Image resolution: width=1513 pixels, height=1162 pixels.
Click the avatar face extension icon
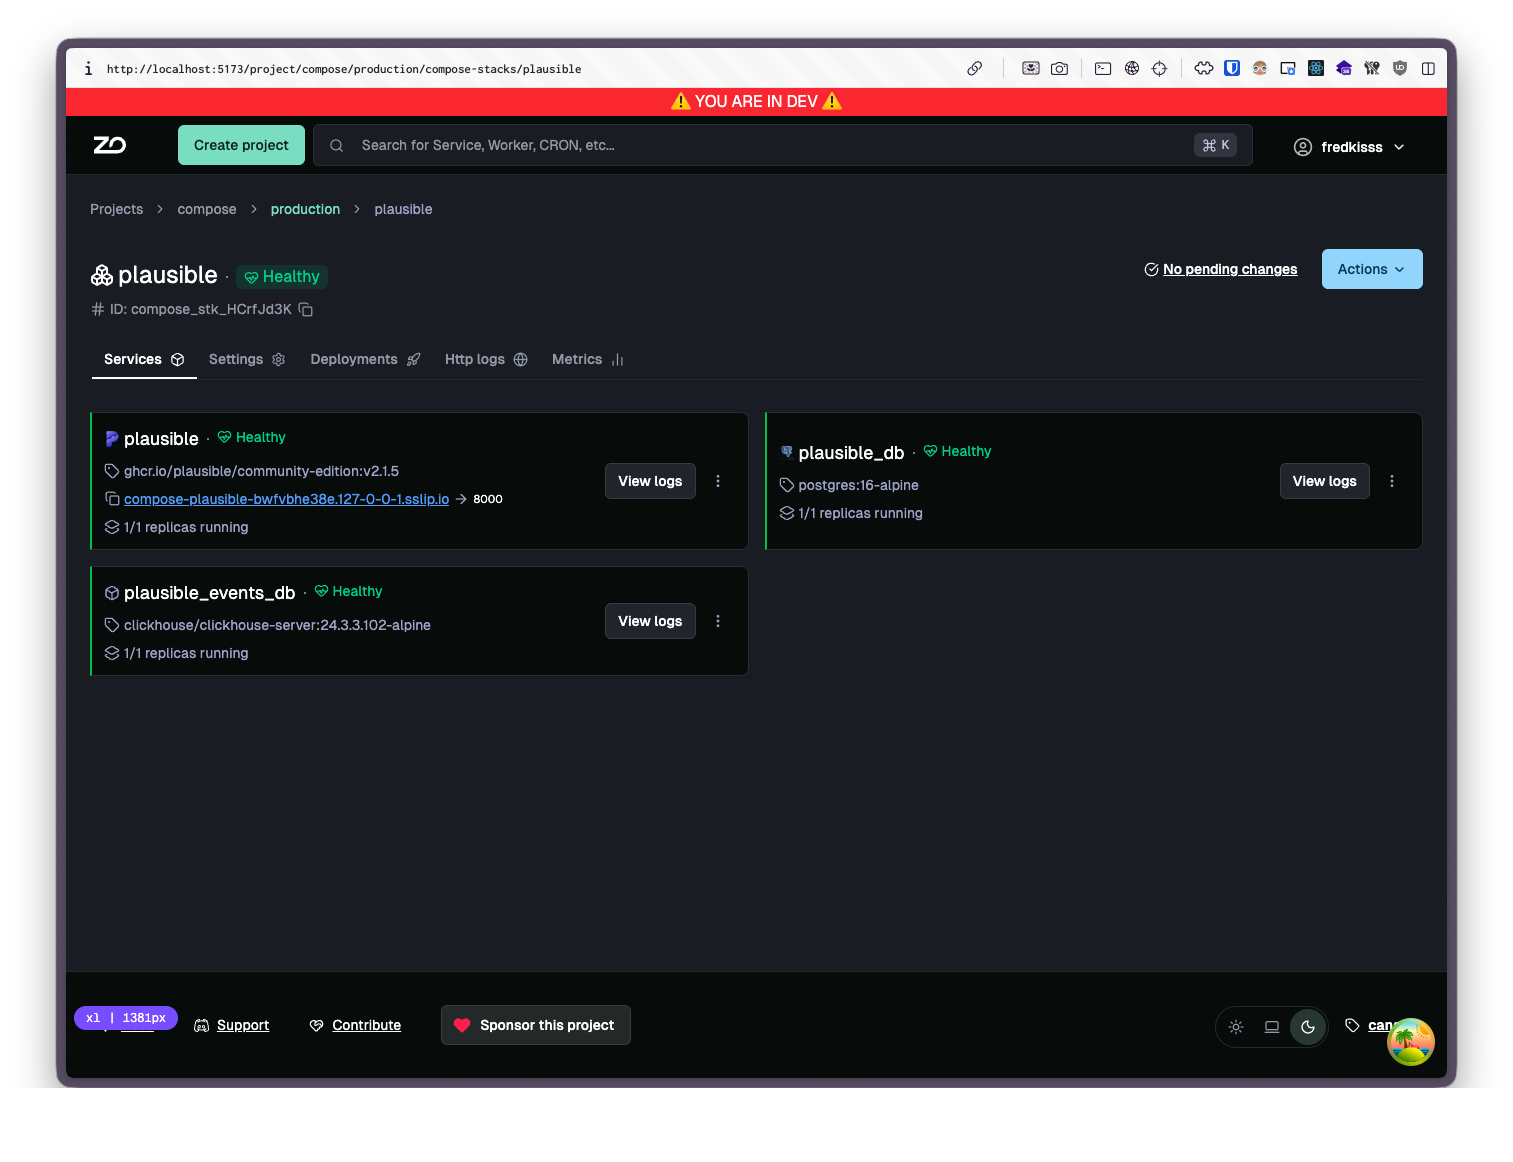[1260, 69]
